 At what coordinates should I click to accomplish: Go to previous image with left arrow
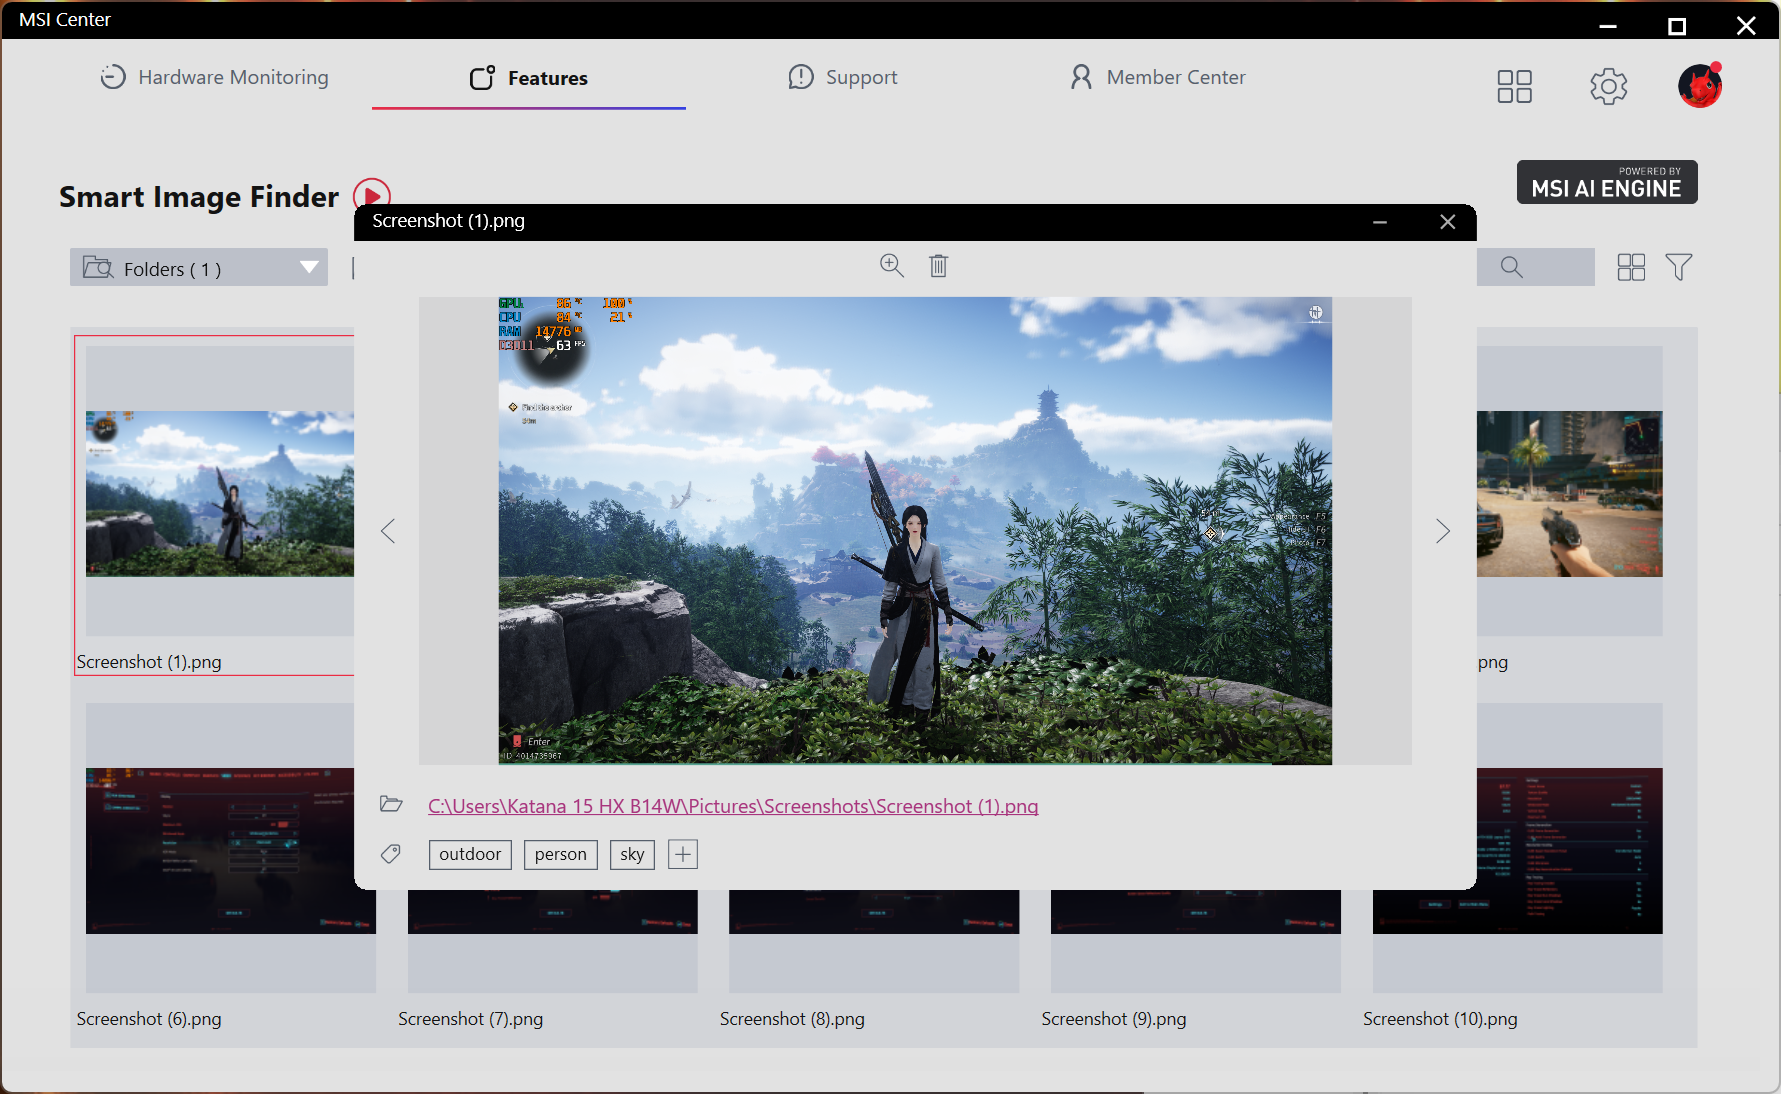tap(388, 531)
